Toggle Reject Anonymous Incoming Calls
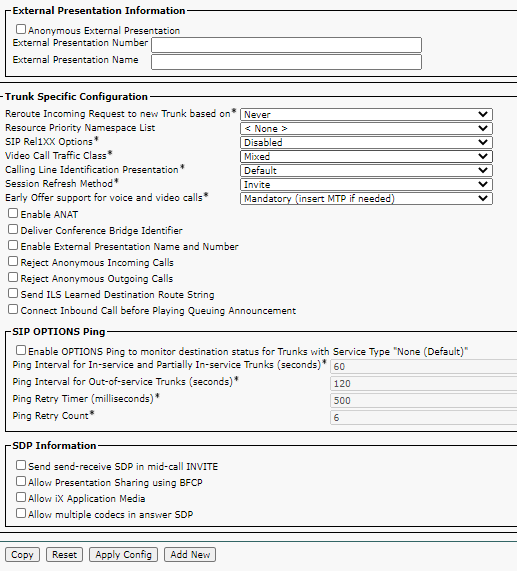The image size is (517, 571). point(13,261)
